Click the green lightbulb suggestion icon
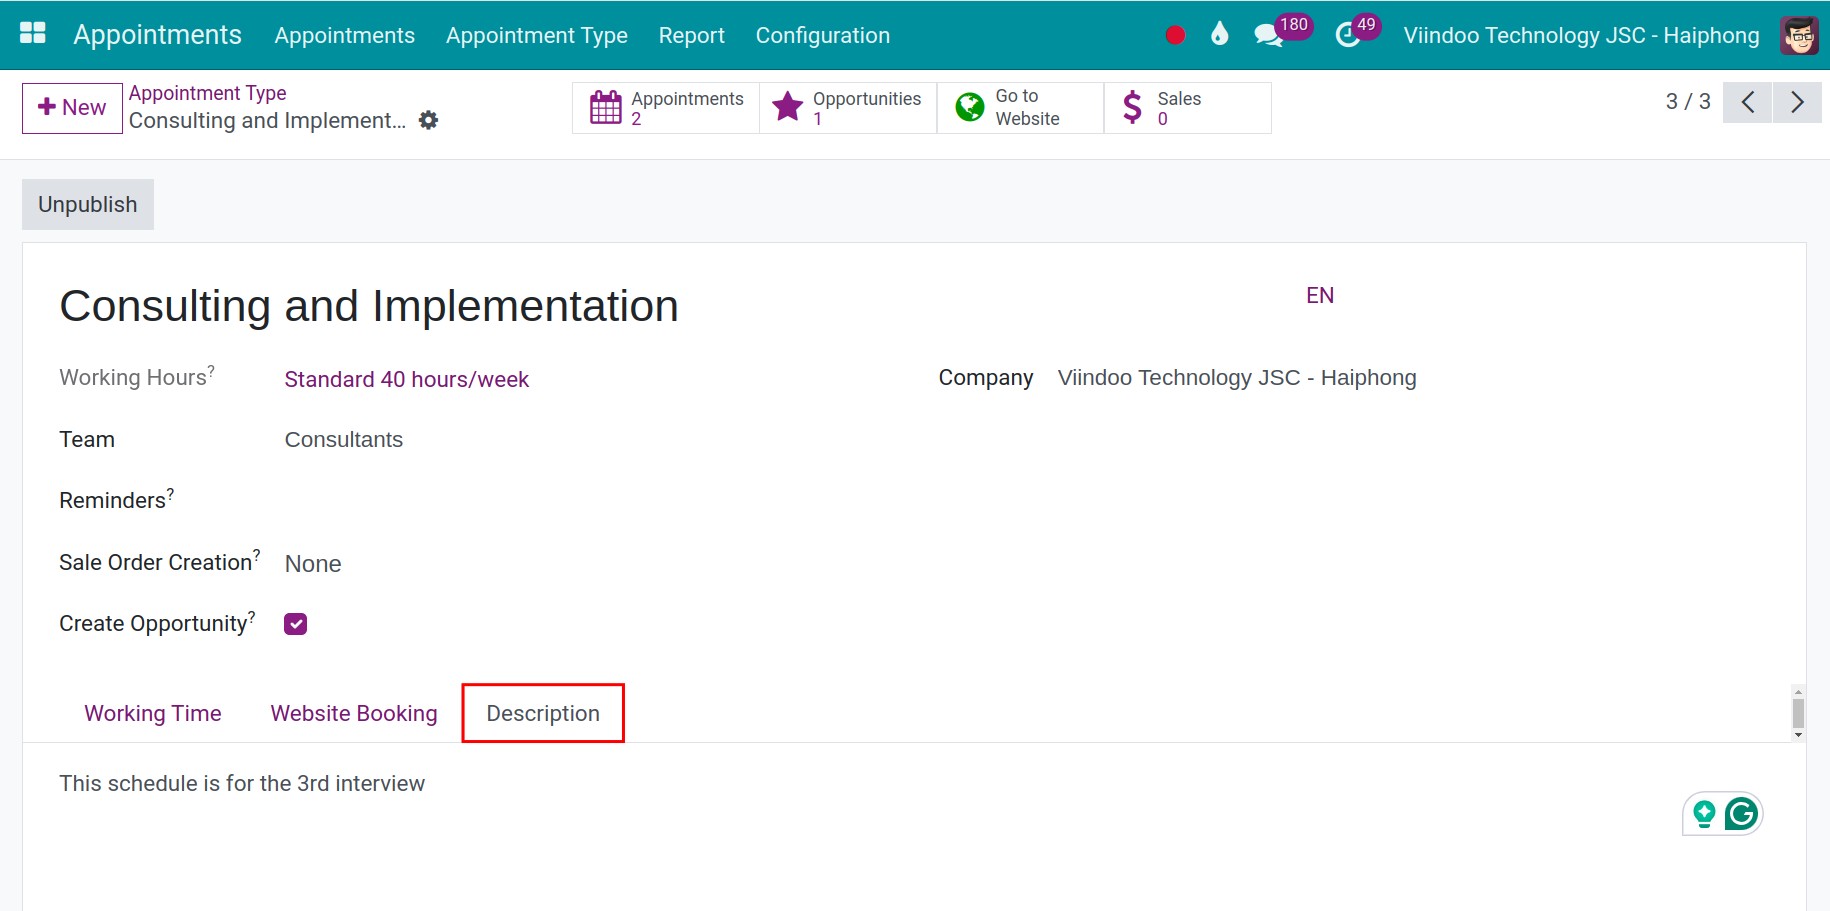 click(x=1704, y=814)
